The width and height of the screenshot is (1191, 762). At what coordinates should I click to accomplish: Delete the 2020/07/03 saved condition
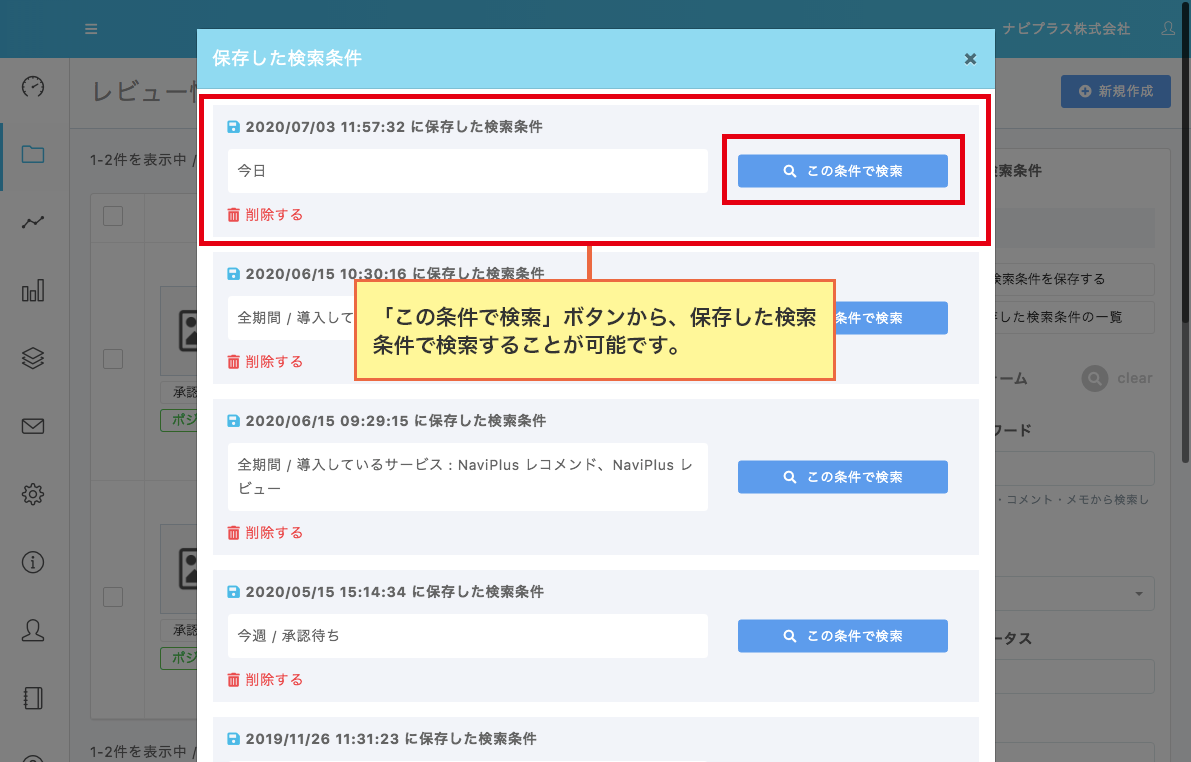(x=265, y=215)
